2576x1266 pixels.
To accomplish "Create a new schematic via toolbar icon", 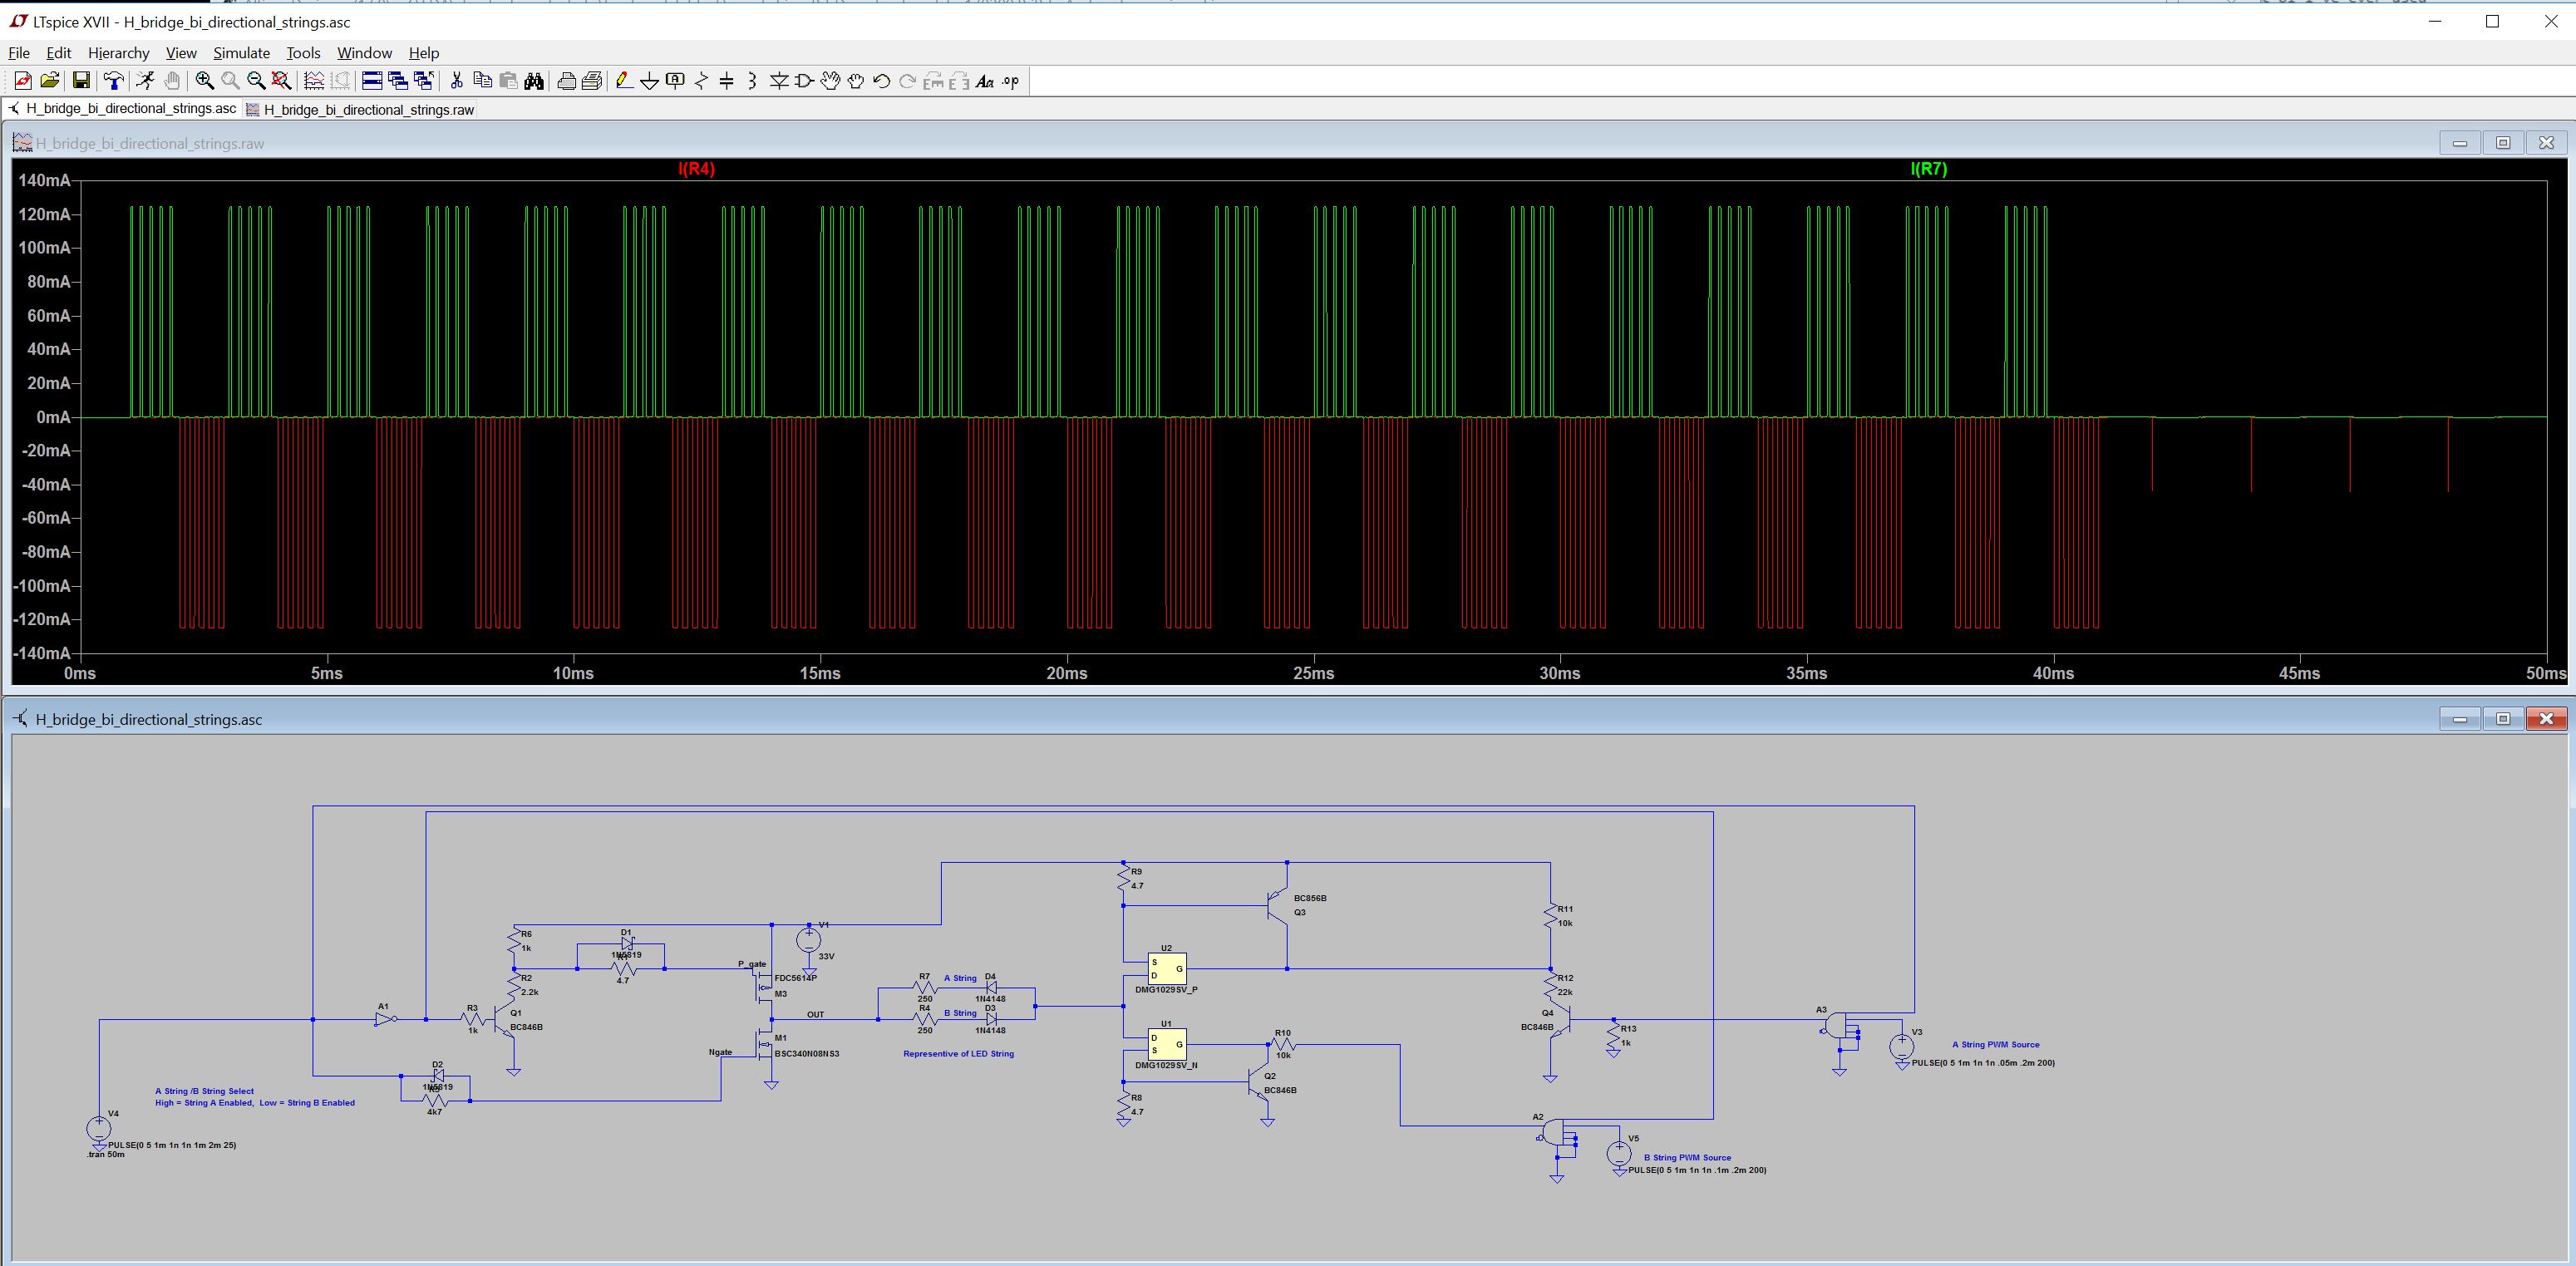I will tap(22, 81).
